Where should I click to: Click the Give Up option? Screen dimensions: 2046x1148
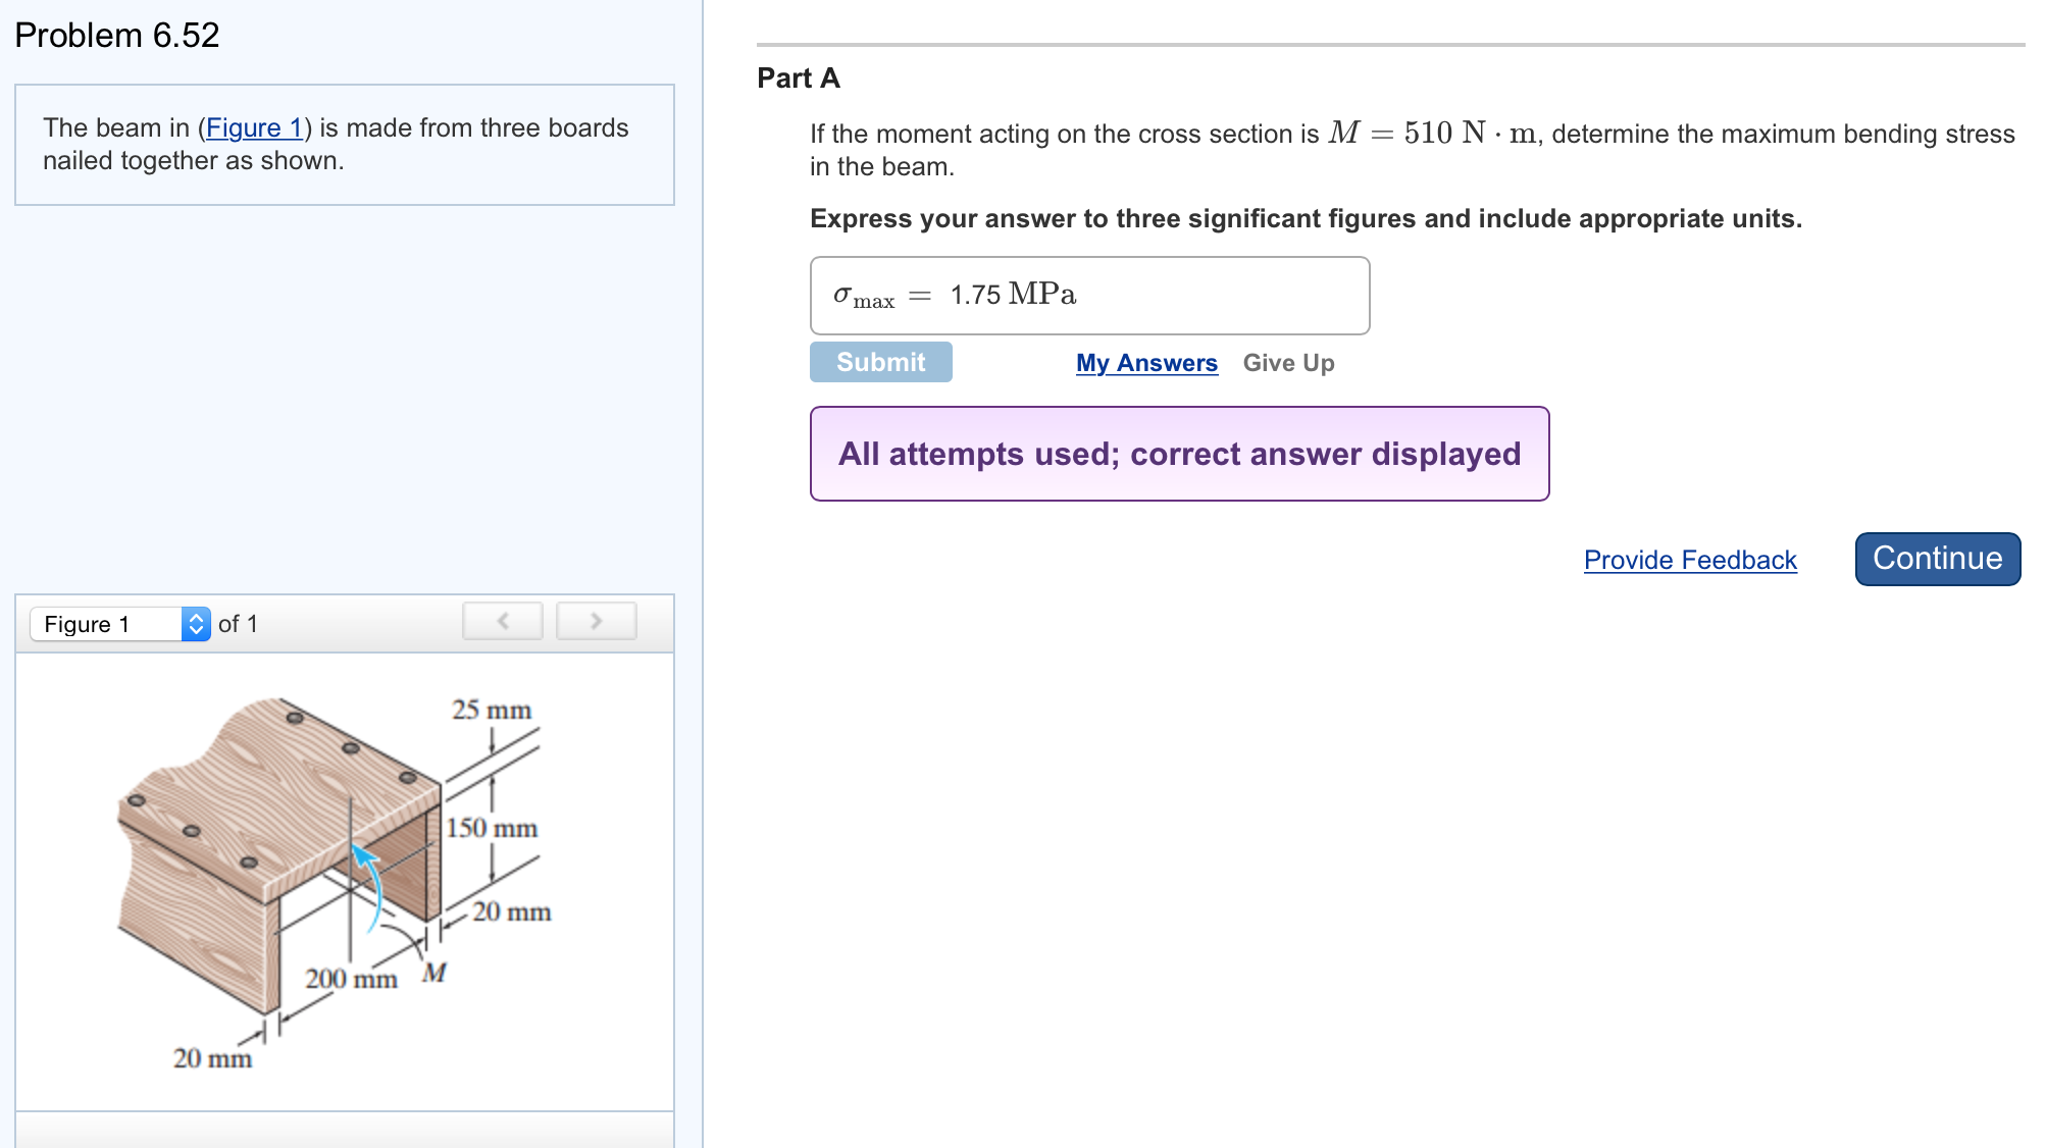tap(1288, 363)
